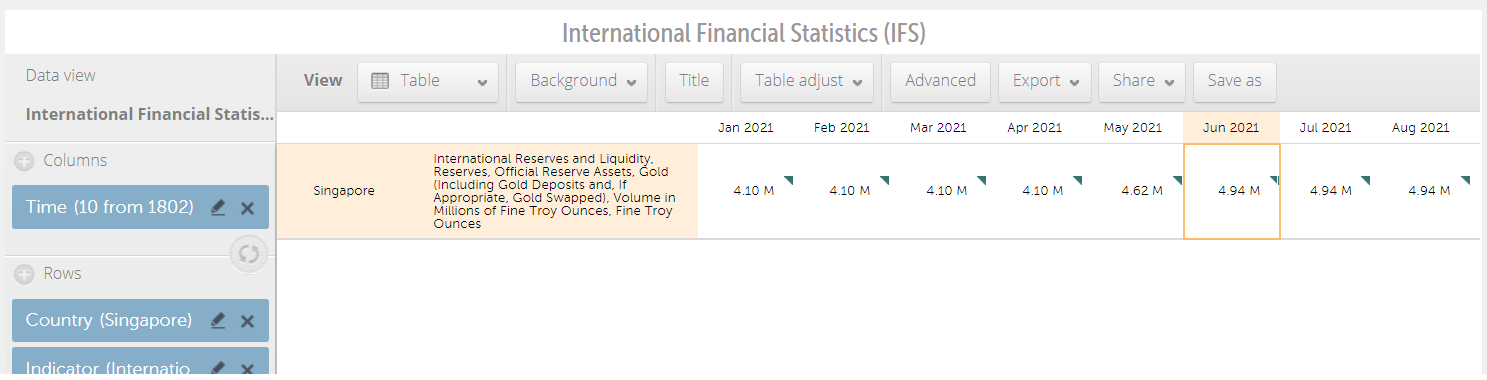The width and height of the screenshot is (1487, 380).
Task: Remove the Country (Singapore) row filter
Action: click(x=248, y=321)
